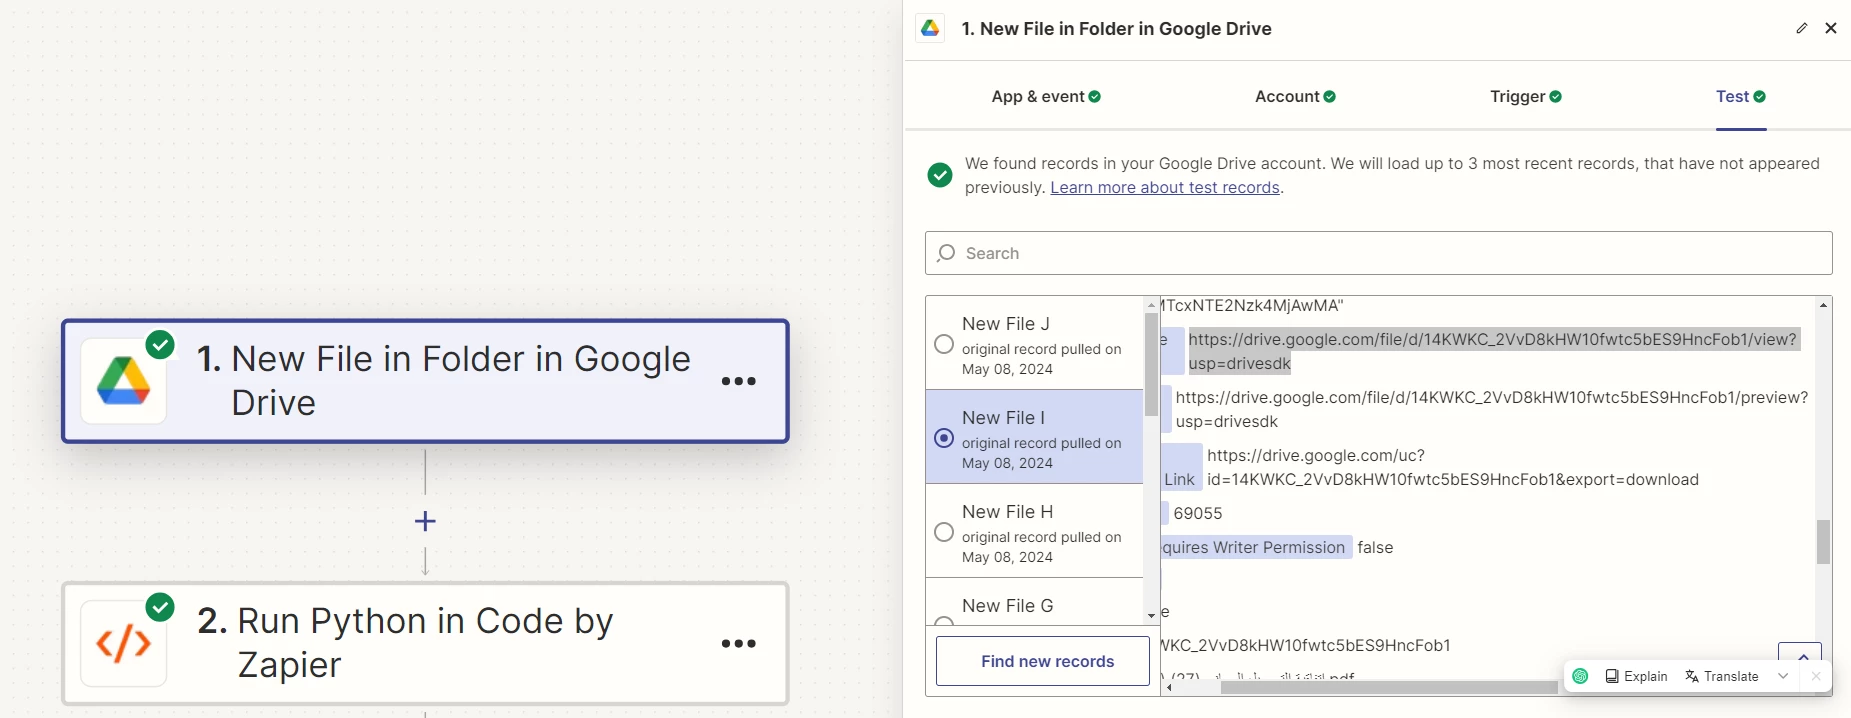Click the Writer Permission field label
The image size is (1851, 718).
(1256, 547)
